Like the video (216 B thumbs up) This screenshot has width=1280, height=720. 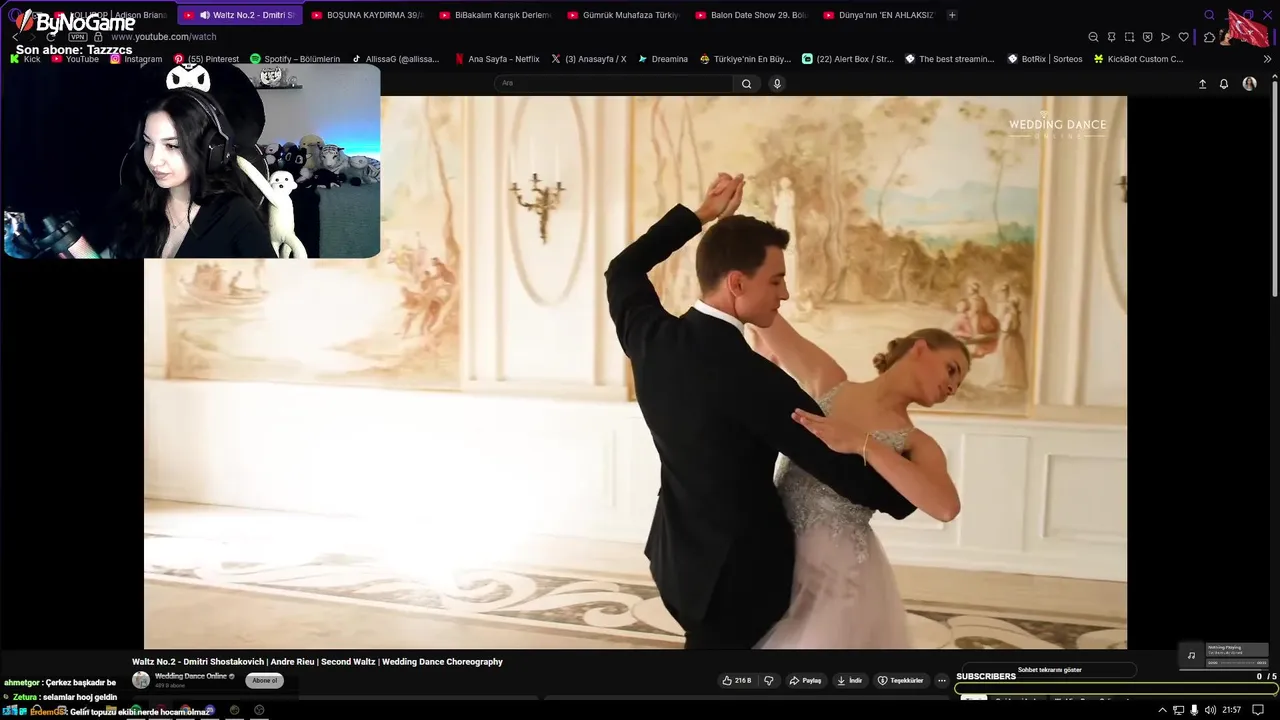[737, 681]
